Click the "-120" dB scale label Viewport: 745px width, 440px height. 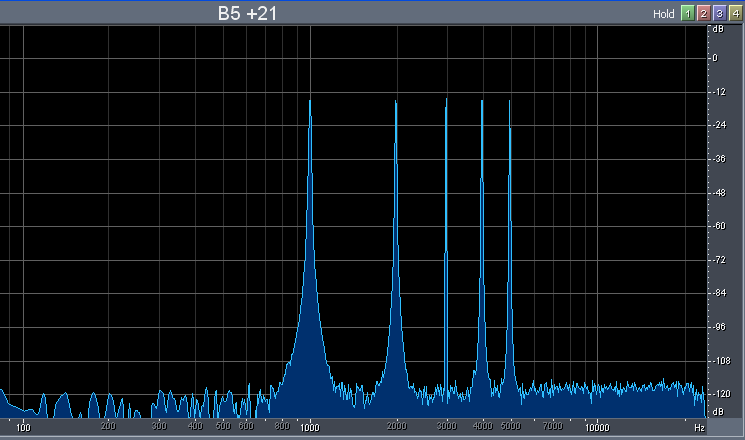tap(721, 394)
